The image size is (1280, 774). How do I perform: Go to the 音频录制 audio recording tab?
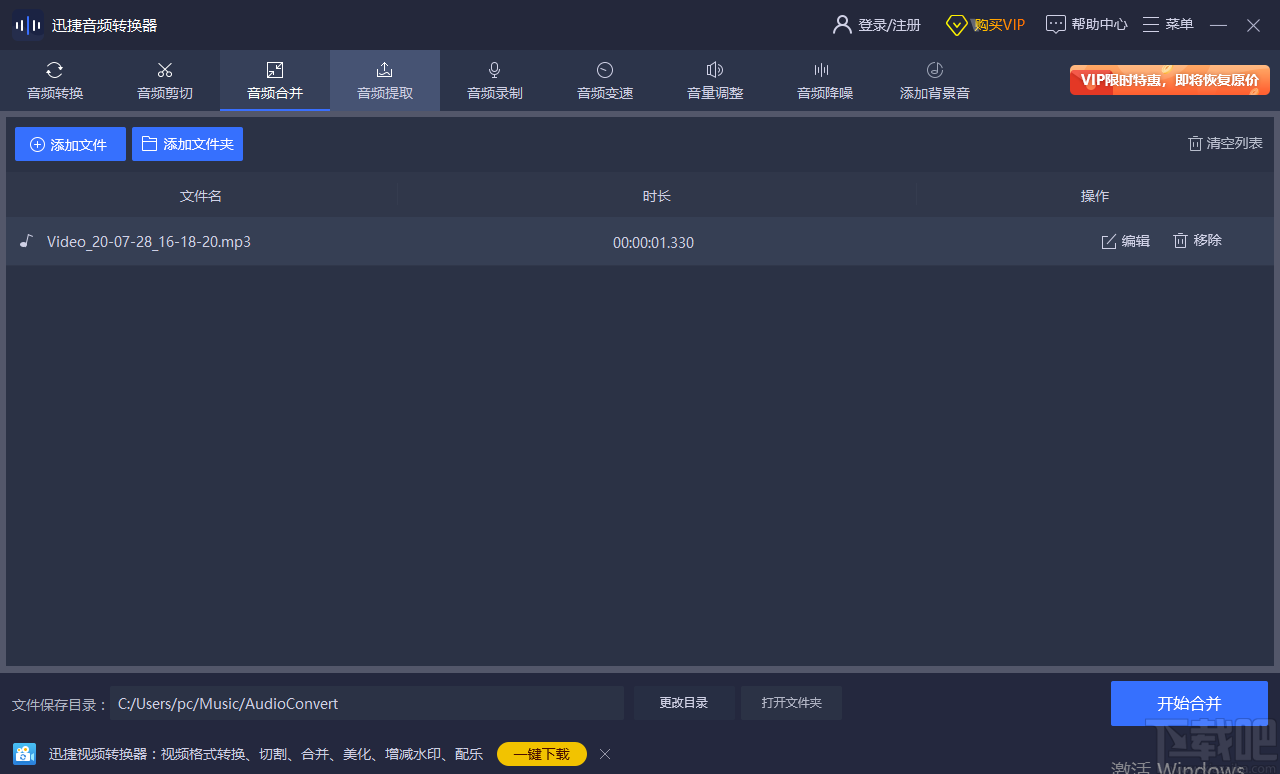pyautogui.click(x=495, y=81)
